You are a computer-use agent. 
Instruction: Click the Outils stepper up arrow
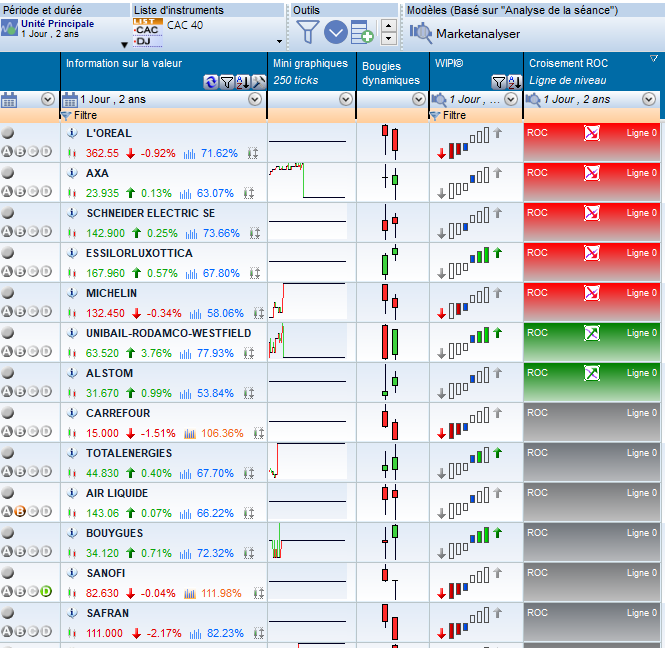click(388, 26)
